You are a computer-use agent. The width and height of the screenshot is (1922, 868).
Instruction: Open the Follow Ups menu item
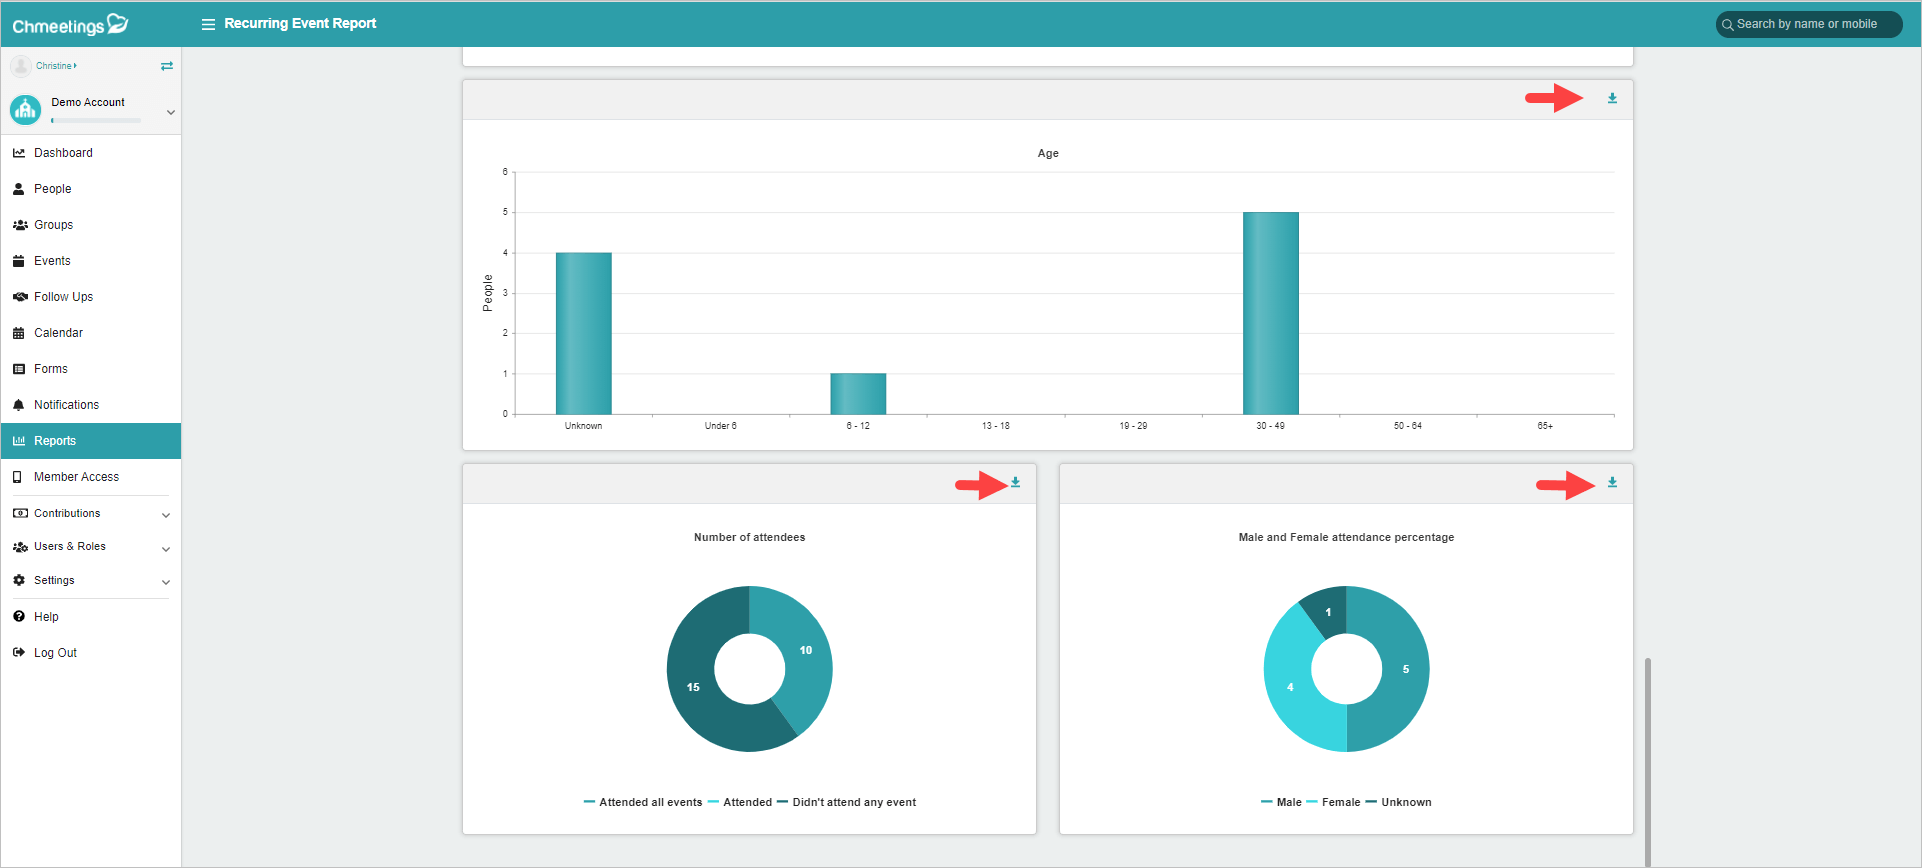91,297
